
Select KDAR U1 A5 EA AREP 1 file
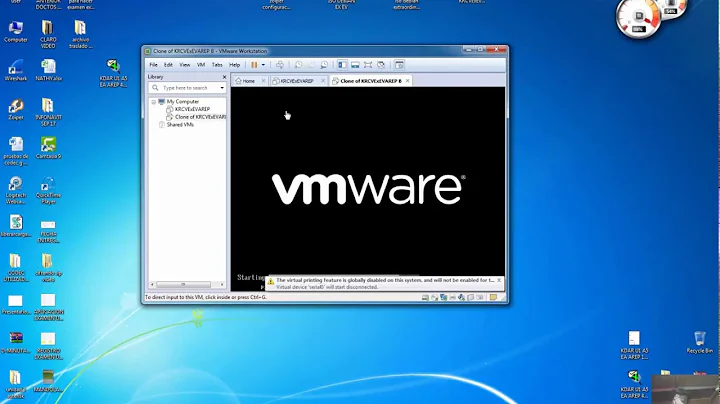pyautogui.click(x=634, y=345)
